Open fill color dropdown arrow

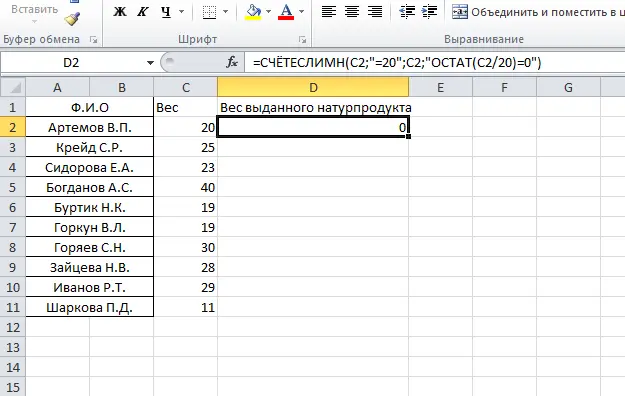(268, 12)
